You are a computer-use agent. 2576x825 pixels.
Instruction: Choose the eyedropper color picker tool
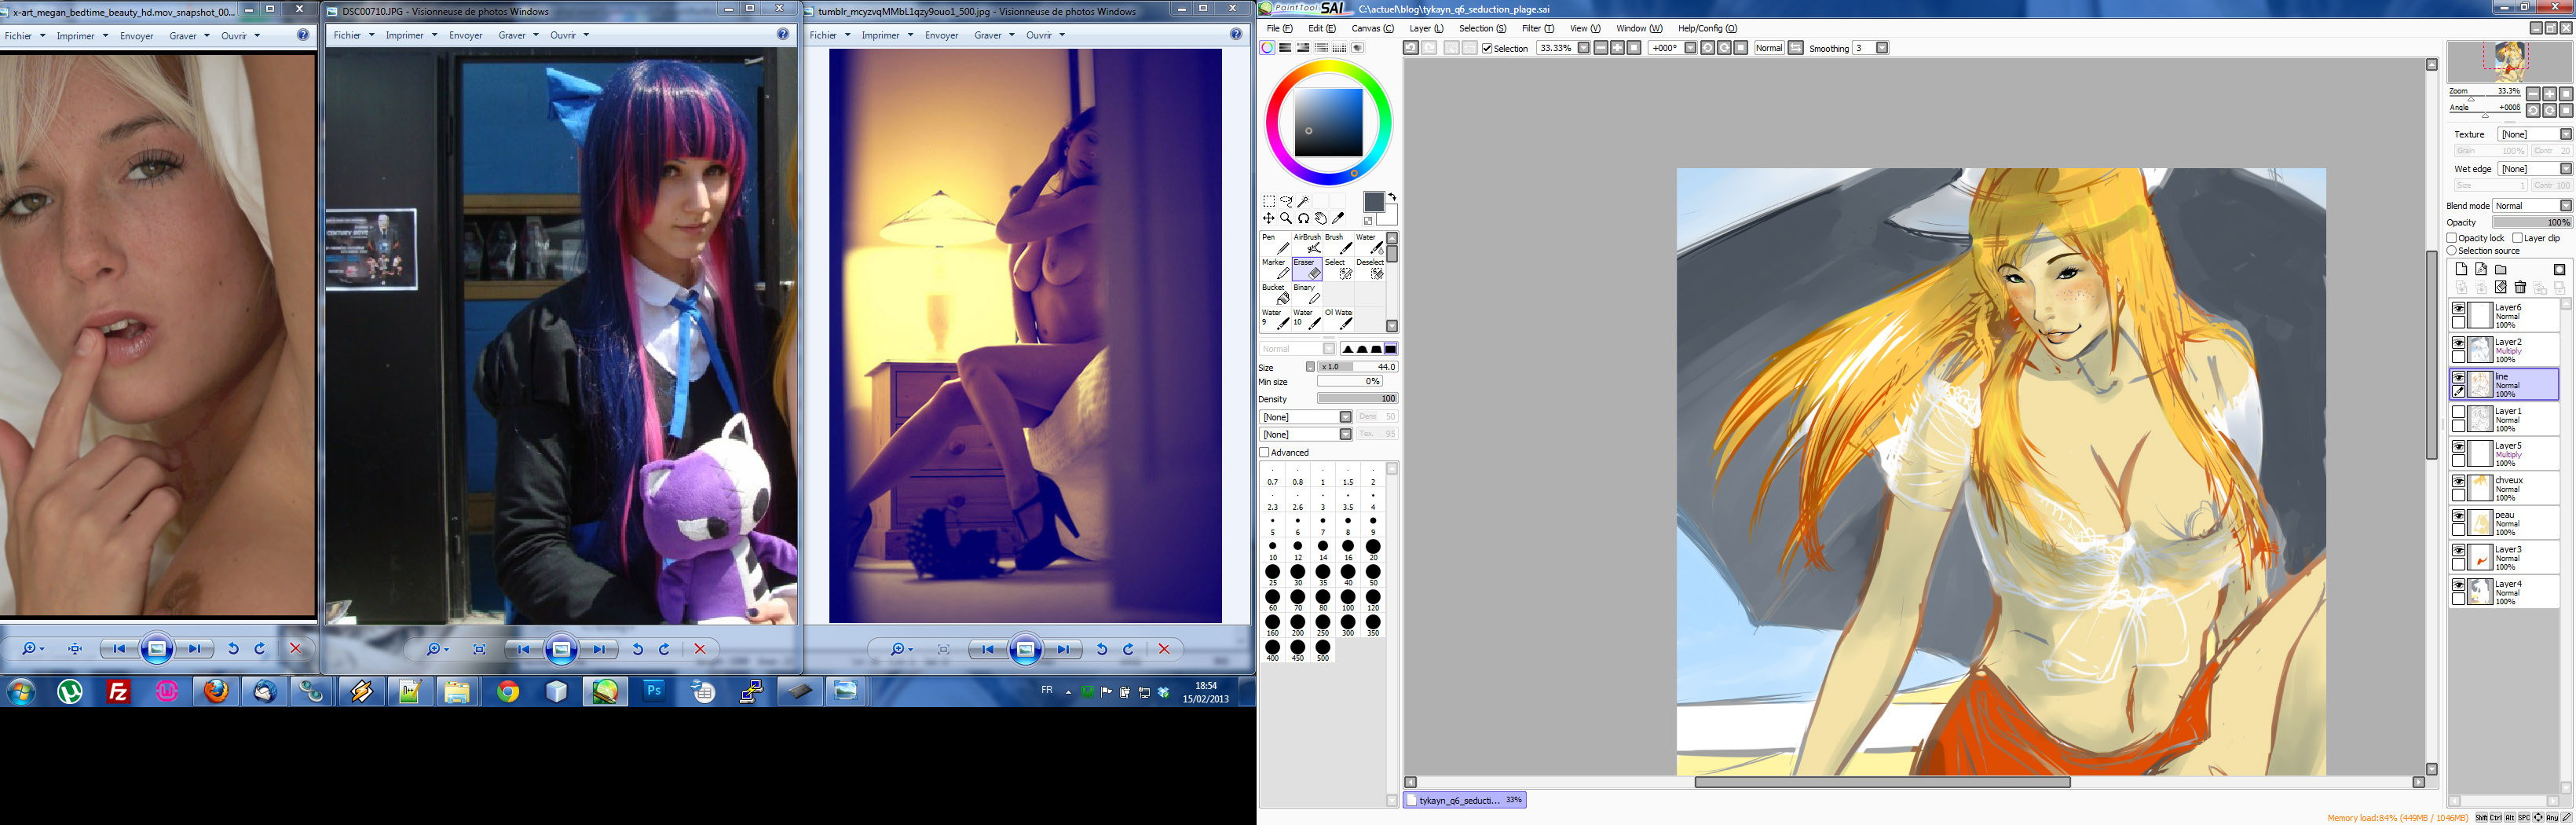coord(1338,218)
